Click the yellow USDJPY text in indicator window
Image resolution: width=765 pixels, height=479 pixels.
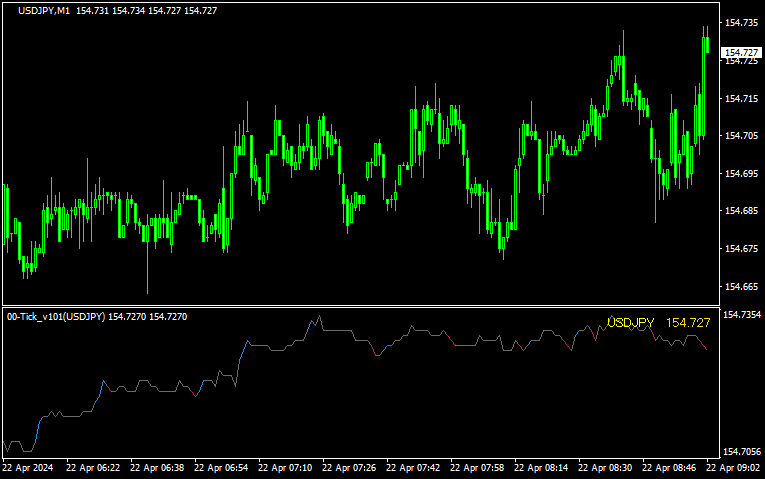630,323
